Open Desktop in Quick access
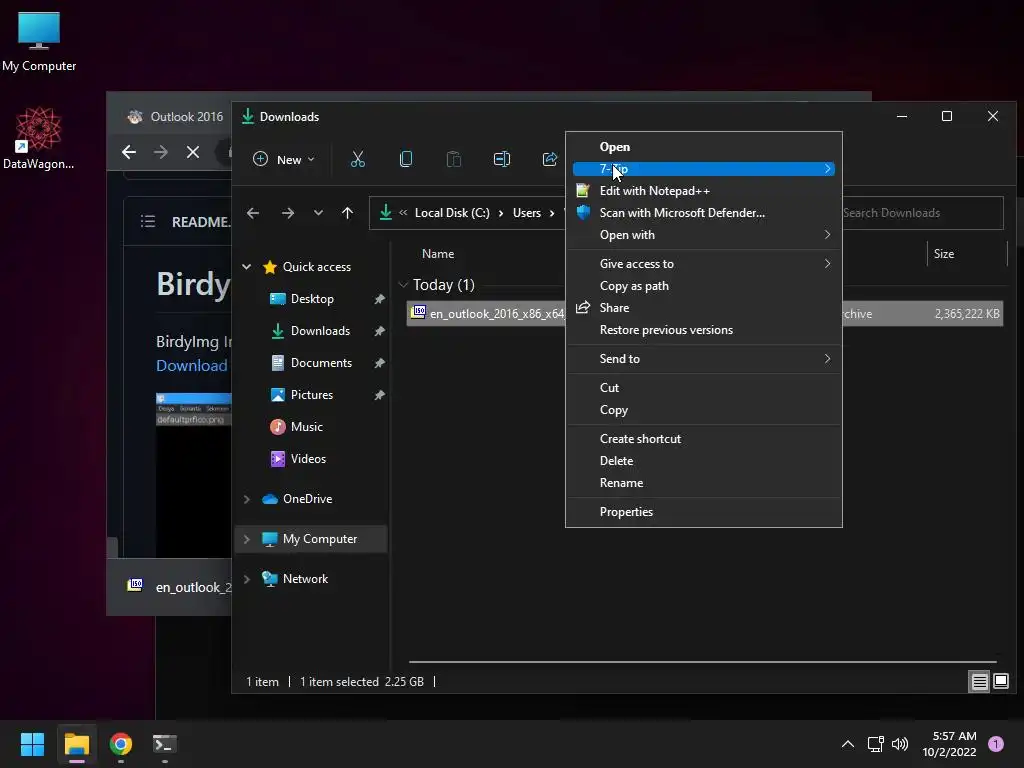Screen dimensions: 1024x768 (312, 299)
